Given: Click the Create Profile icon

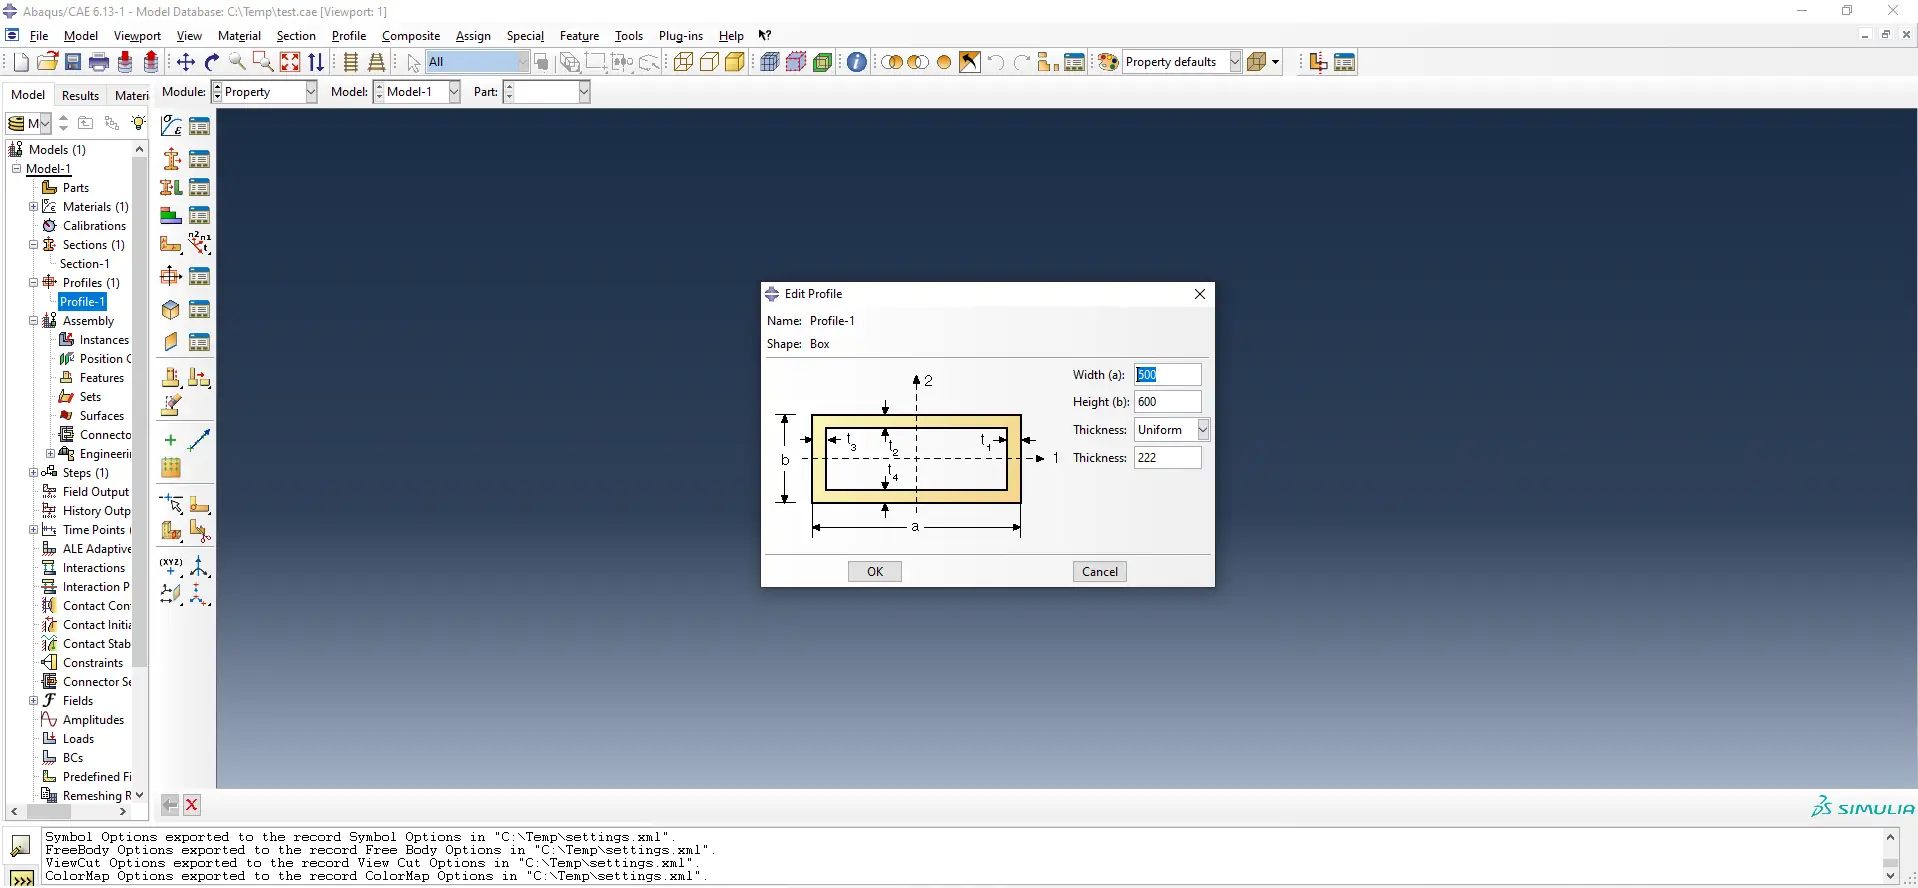Looking at the screenshot, I should 171,276.
